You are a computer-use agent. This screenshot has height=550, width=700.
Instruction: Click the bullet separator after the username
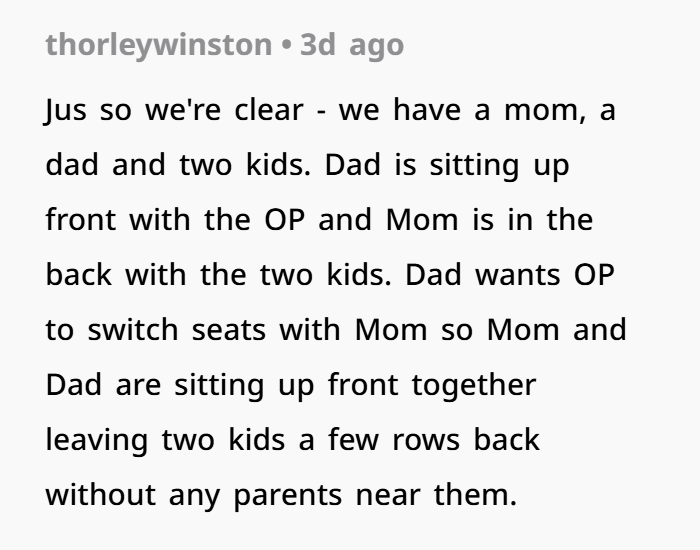[285, 46]
